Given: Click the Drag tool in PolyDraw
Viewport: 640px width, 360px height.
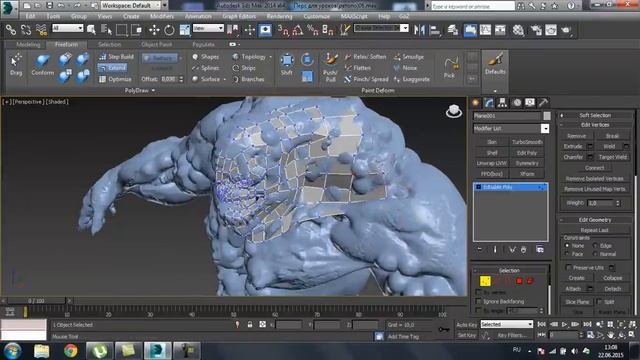Looking at the screenshot, I should click(16, 64).
